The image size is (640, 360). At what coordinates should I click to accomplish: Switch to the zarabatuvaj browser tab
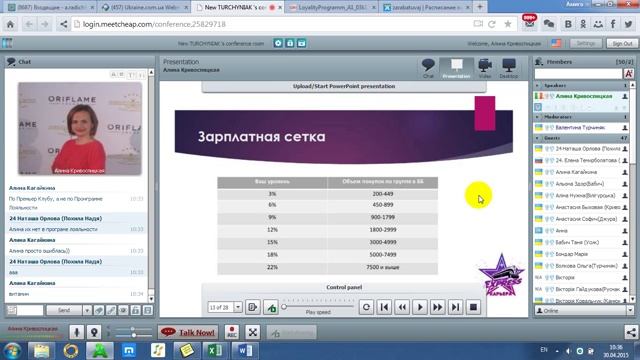[427, 7]
